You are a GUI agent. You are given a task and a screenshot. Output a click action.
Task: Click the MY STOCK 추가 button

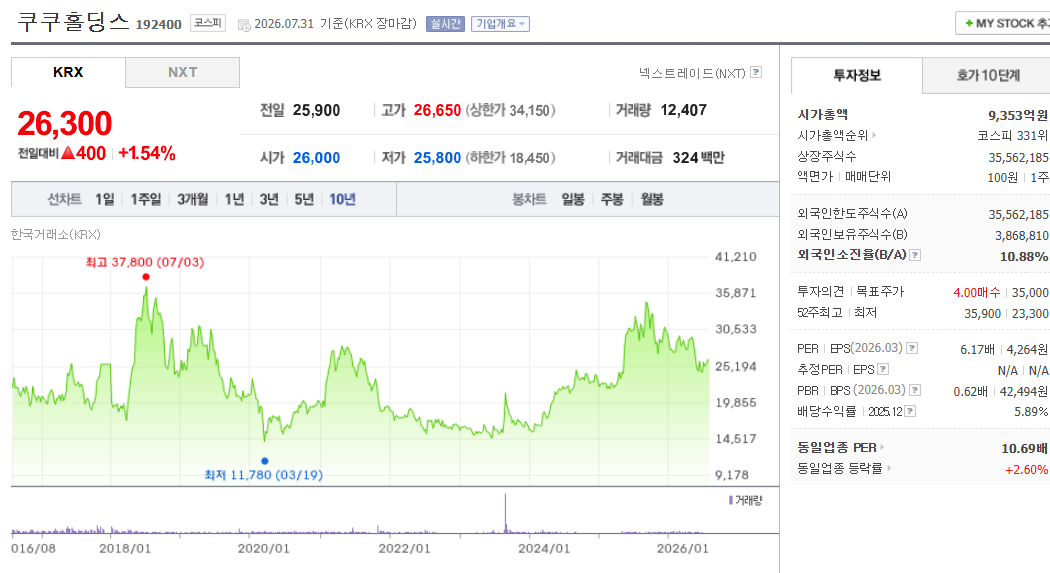tap(1002, 23)
